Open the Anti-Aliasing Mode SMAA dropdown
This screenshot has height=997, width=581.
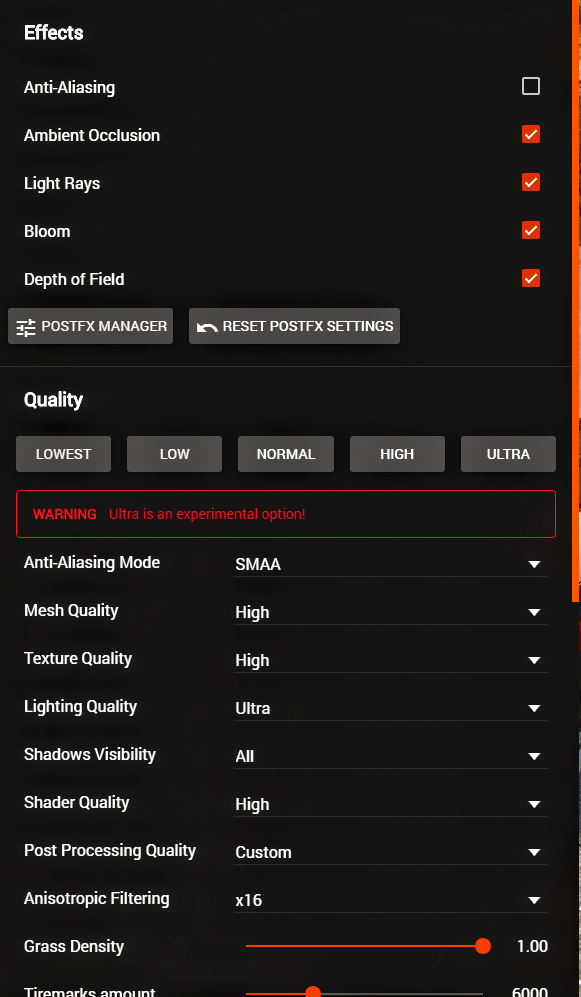pyautogui.click(x=390, y=564)
